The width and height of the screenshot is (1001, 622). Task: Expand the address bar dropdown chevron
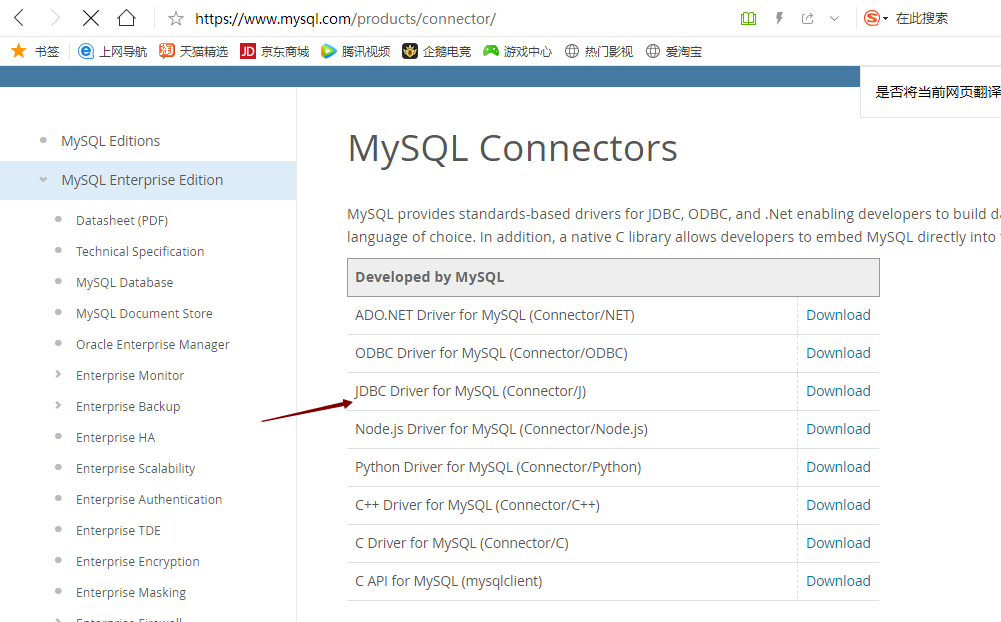click(x=834, y=19)
